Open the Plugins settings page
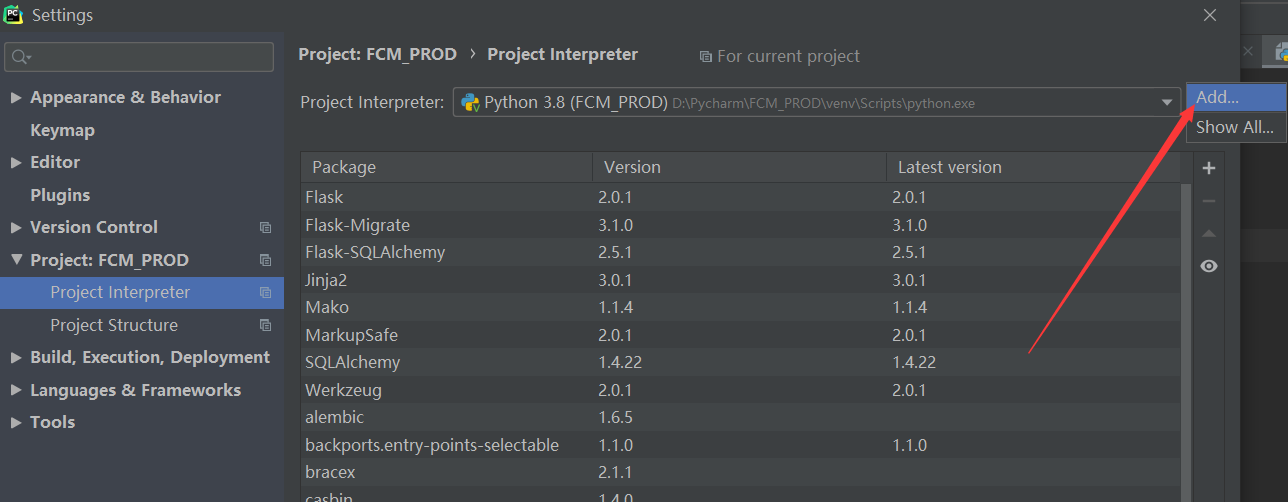This screenshot has width=1288, height=502. pyautogui.click(x=60, y=195)
